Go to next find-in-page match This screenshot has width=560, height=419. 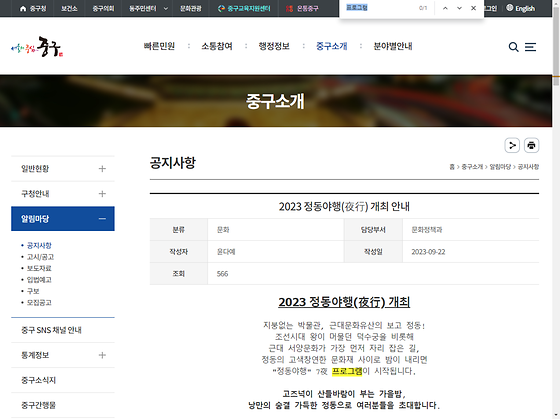[459, 8]
